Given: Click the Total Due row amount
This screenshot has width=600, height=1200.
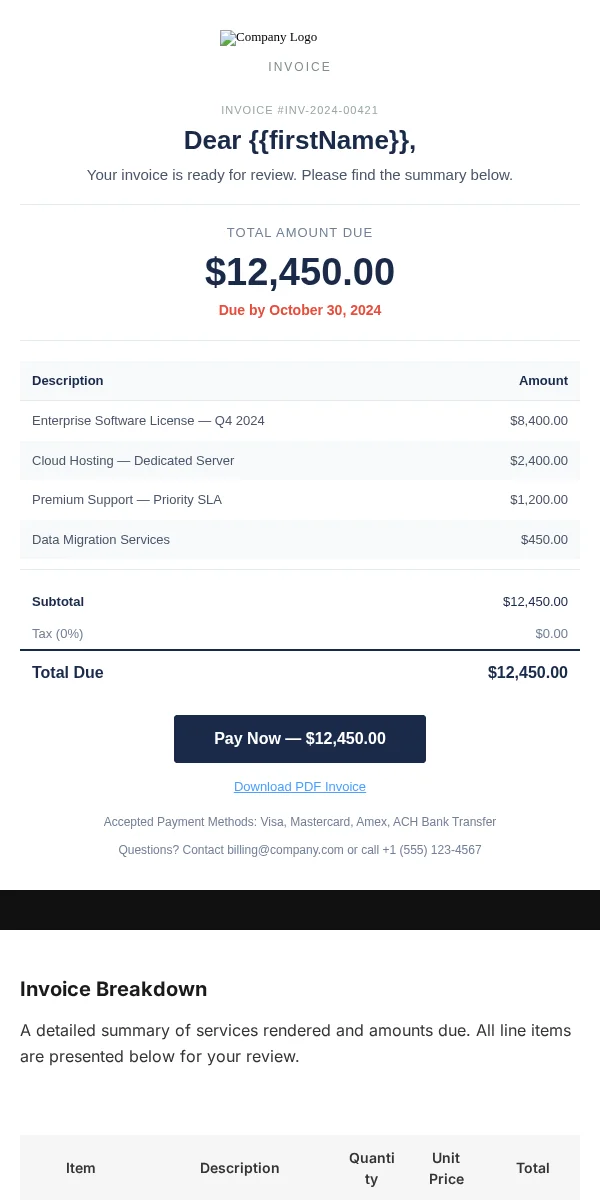Looking at the screenshot, I should click(x=528, y=673).
